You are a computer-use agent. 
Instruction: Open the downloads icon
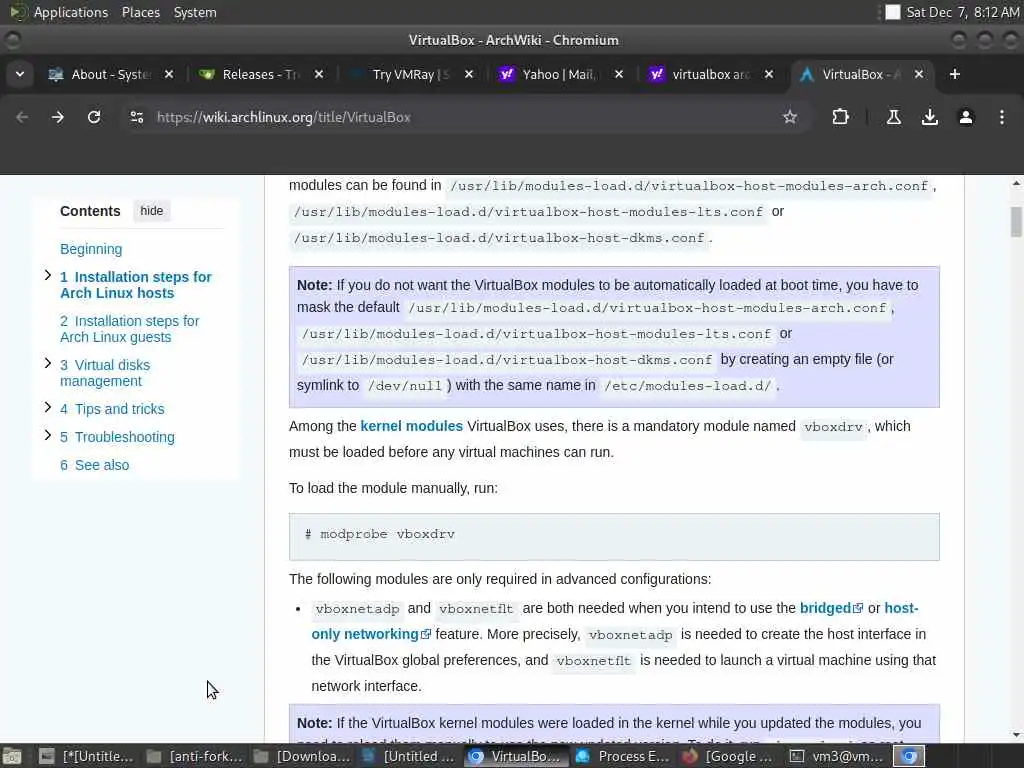930,117
